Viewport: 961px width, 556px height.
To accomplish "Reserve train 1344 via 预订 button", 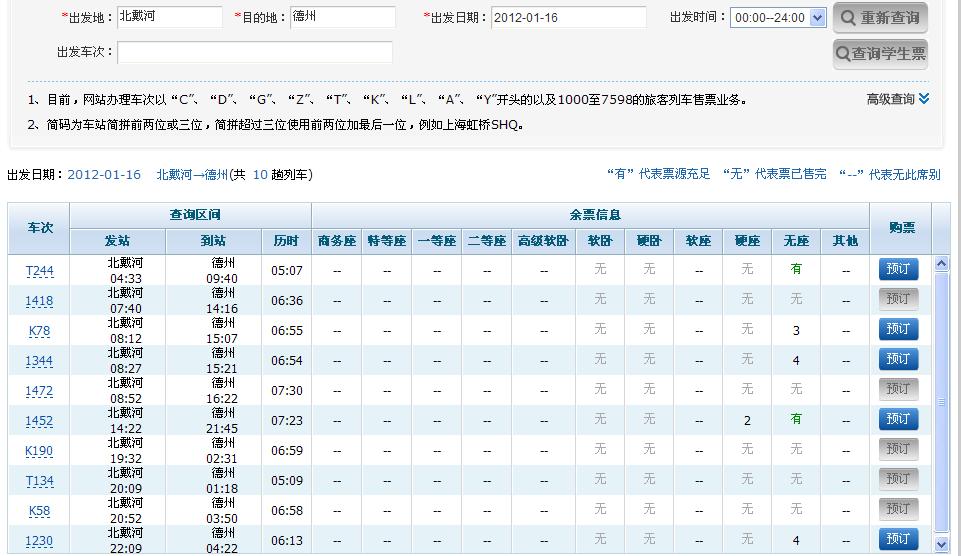I will coord(898,359).
